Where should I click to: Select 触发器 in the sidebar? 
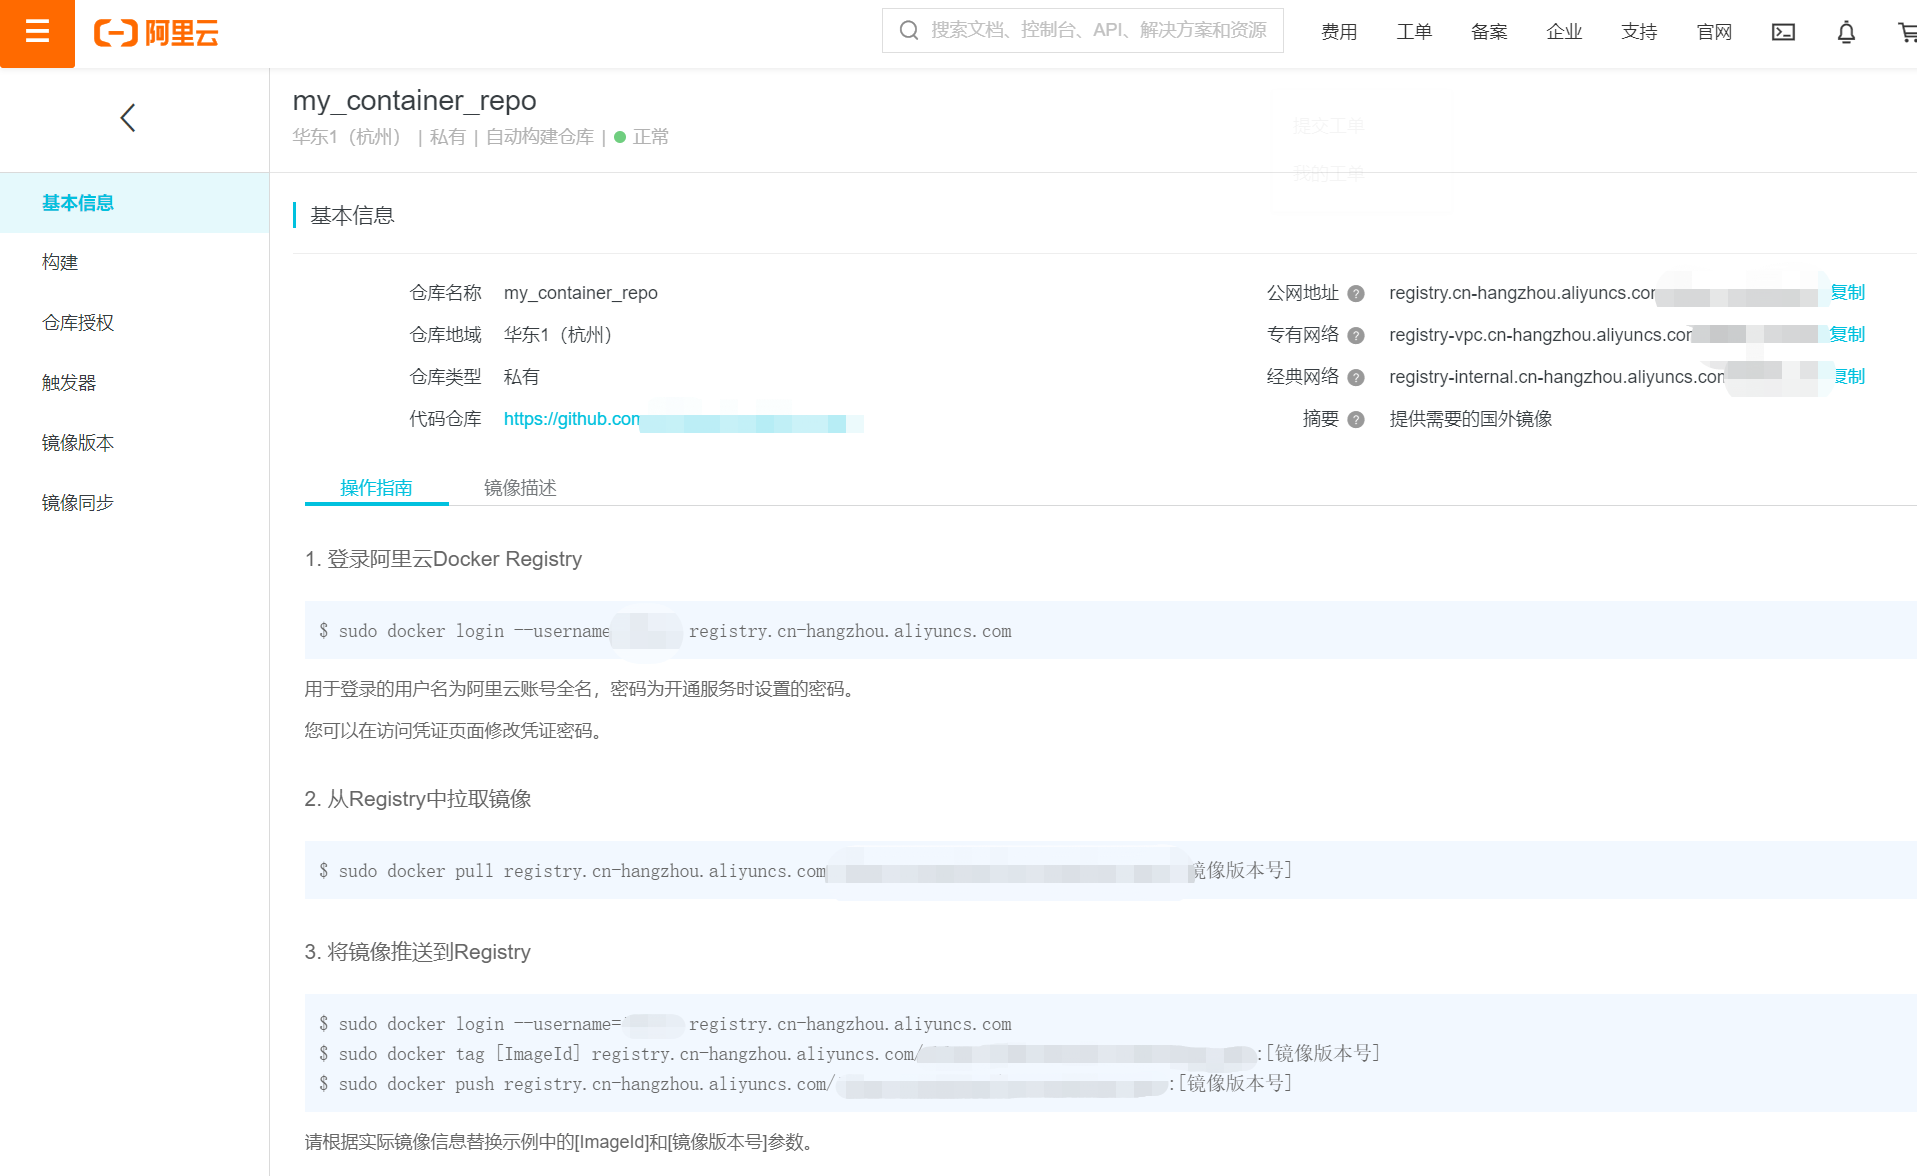134,382
